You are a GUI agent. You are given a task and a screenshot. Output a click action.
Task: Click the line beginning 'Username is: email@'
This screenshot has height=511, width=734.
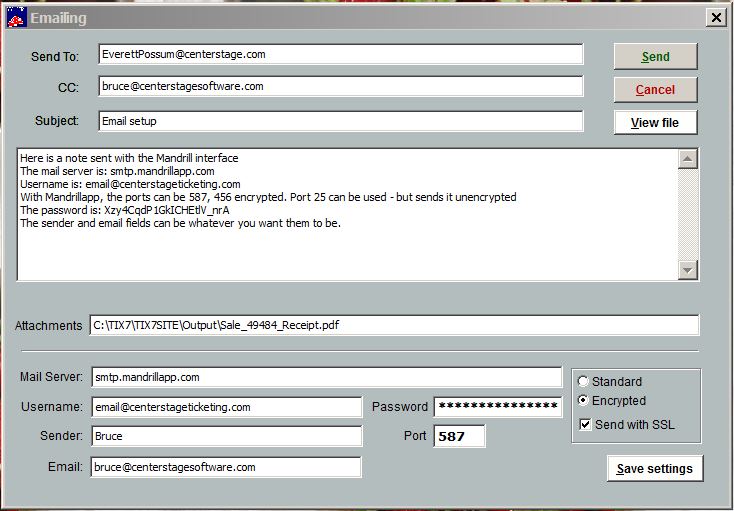(x=130, y=184)
